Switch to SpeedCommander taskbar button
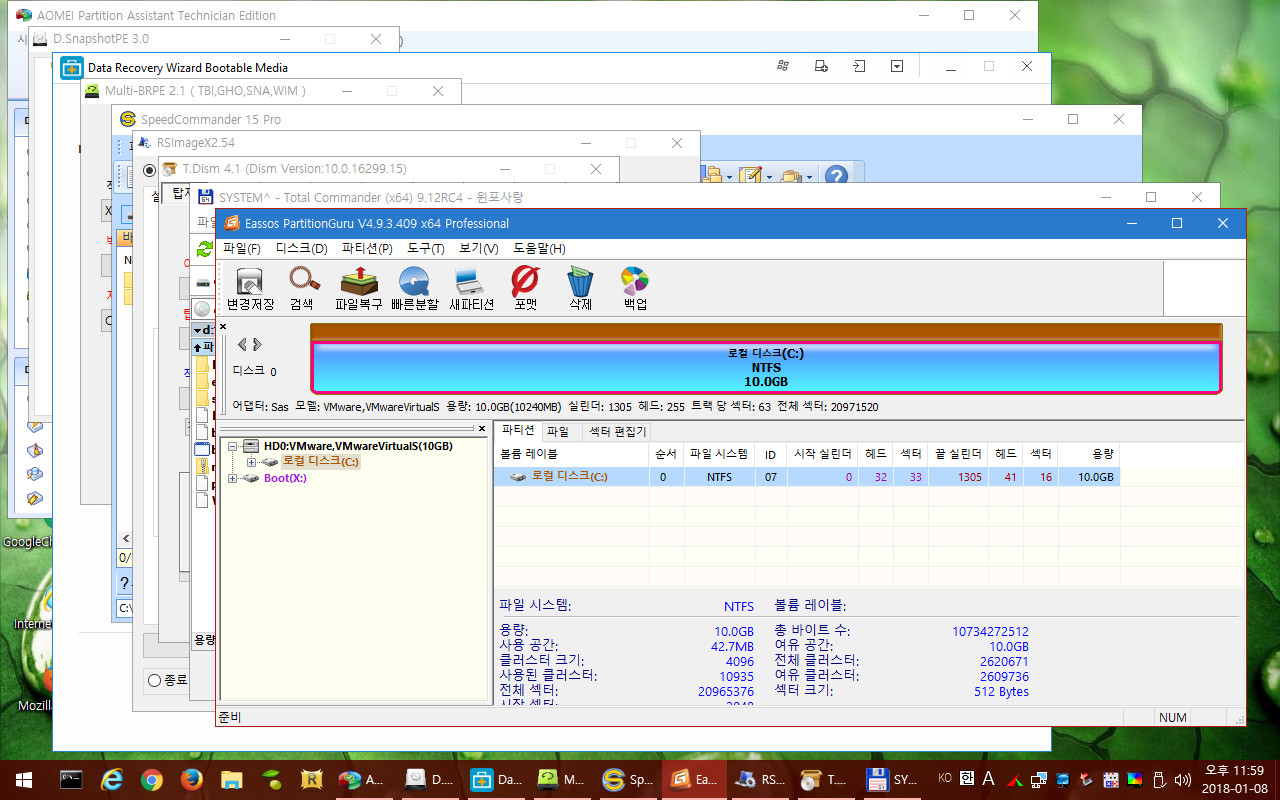 click(626, 780)
